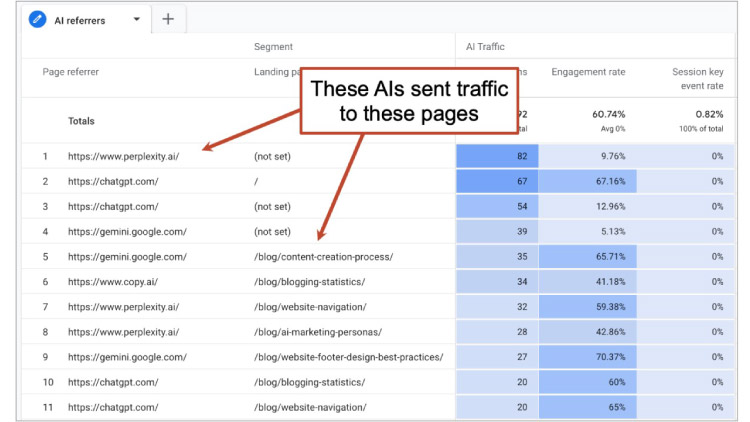Click the sessions value 67 cell
This screenshot has width=750, height=422.
tap(497, 181)
